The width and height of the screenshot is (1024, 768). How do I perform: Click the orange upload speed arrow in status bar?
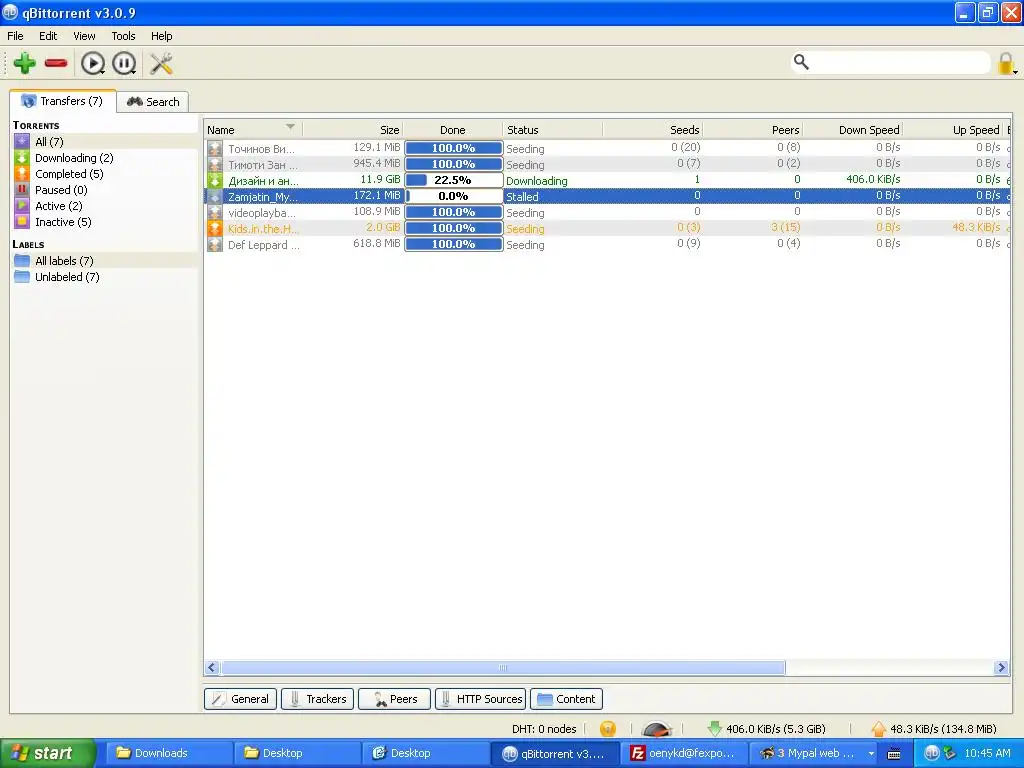[878, 729]
